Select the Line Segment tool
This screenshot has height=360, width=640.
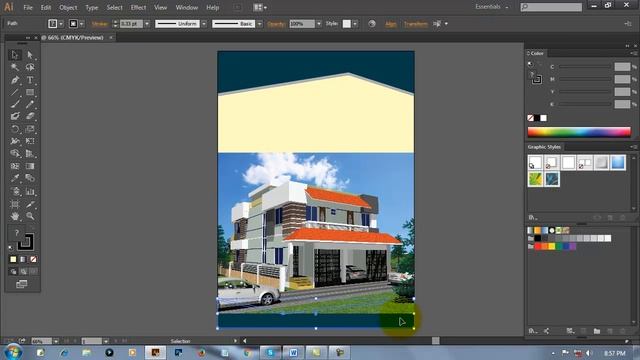click(x=15, y=92)
